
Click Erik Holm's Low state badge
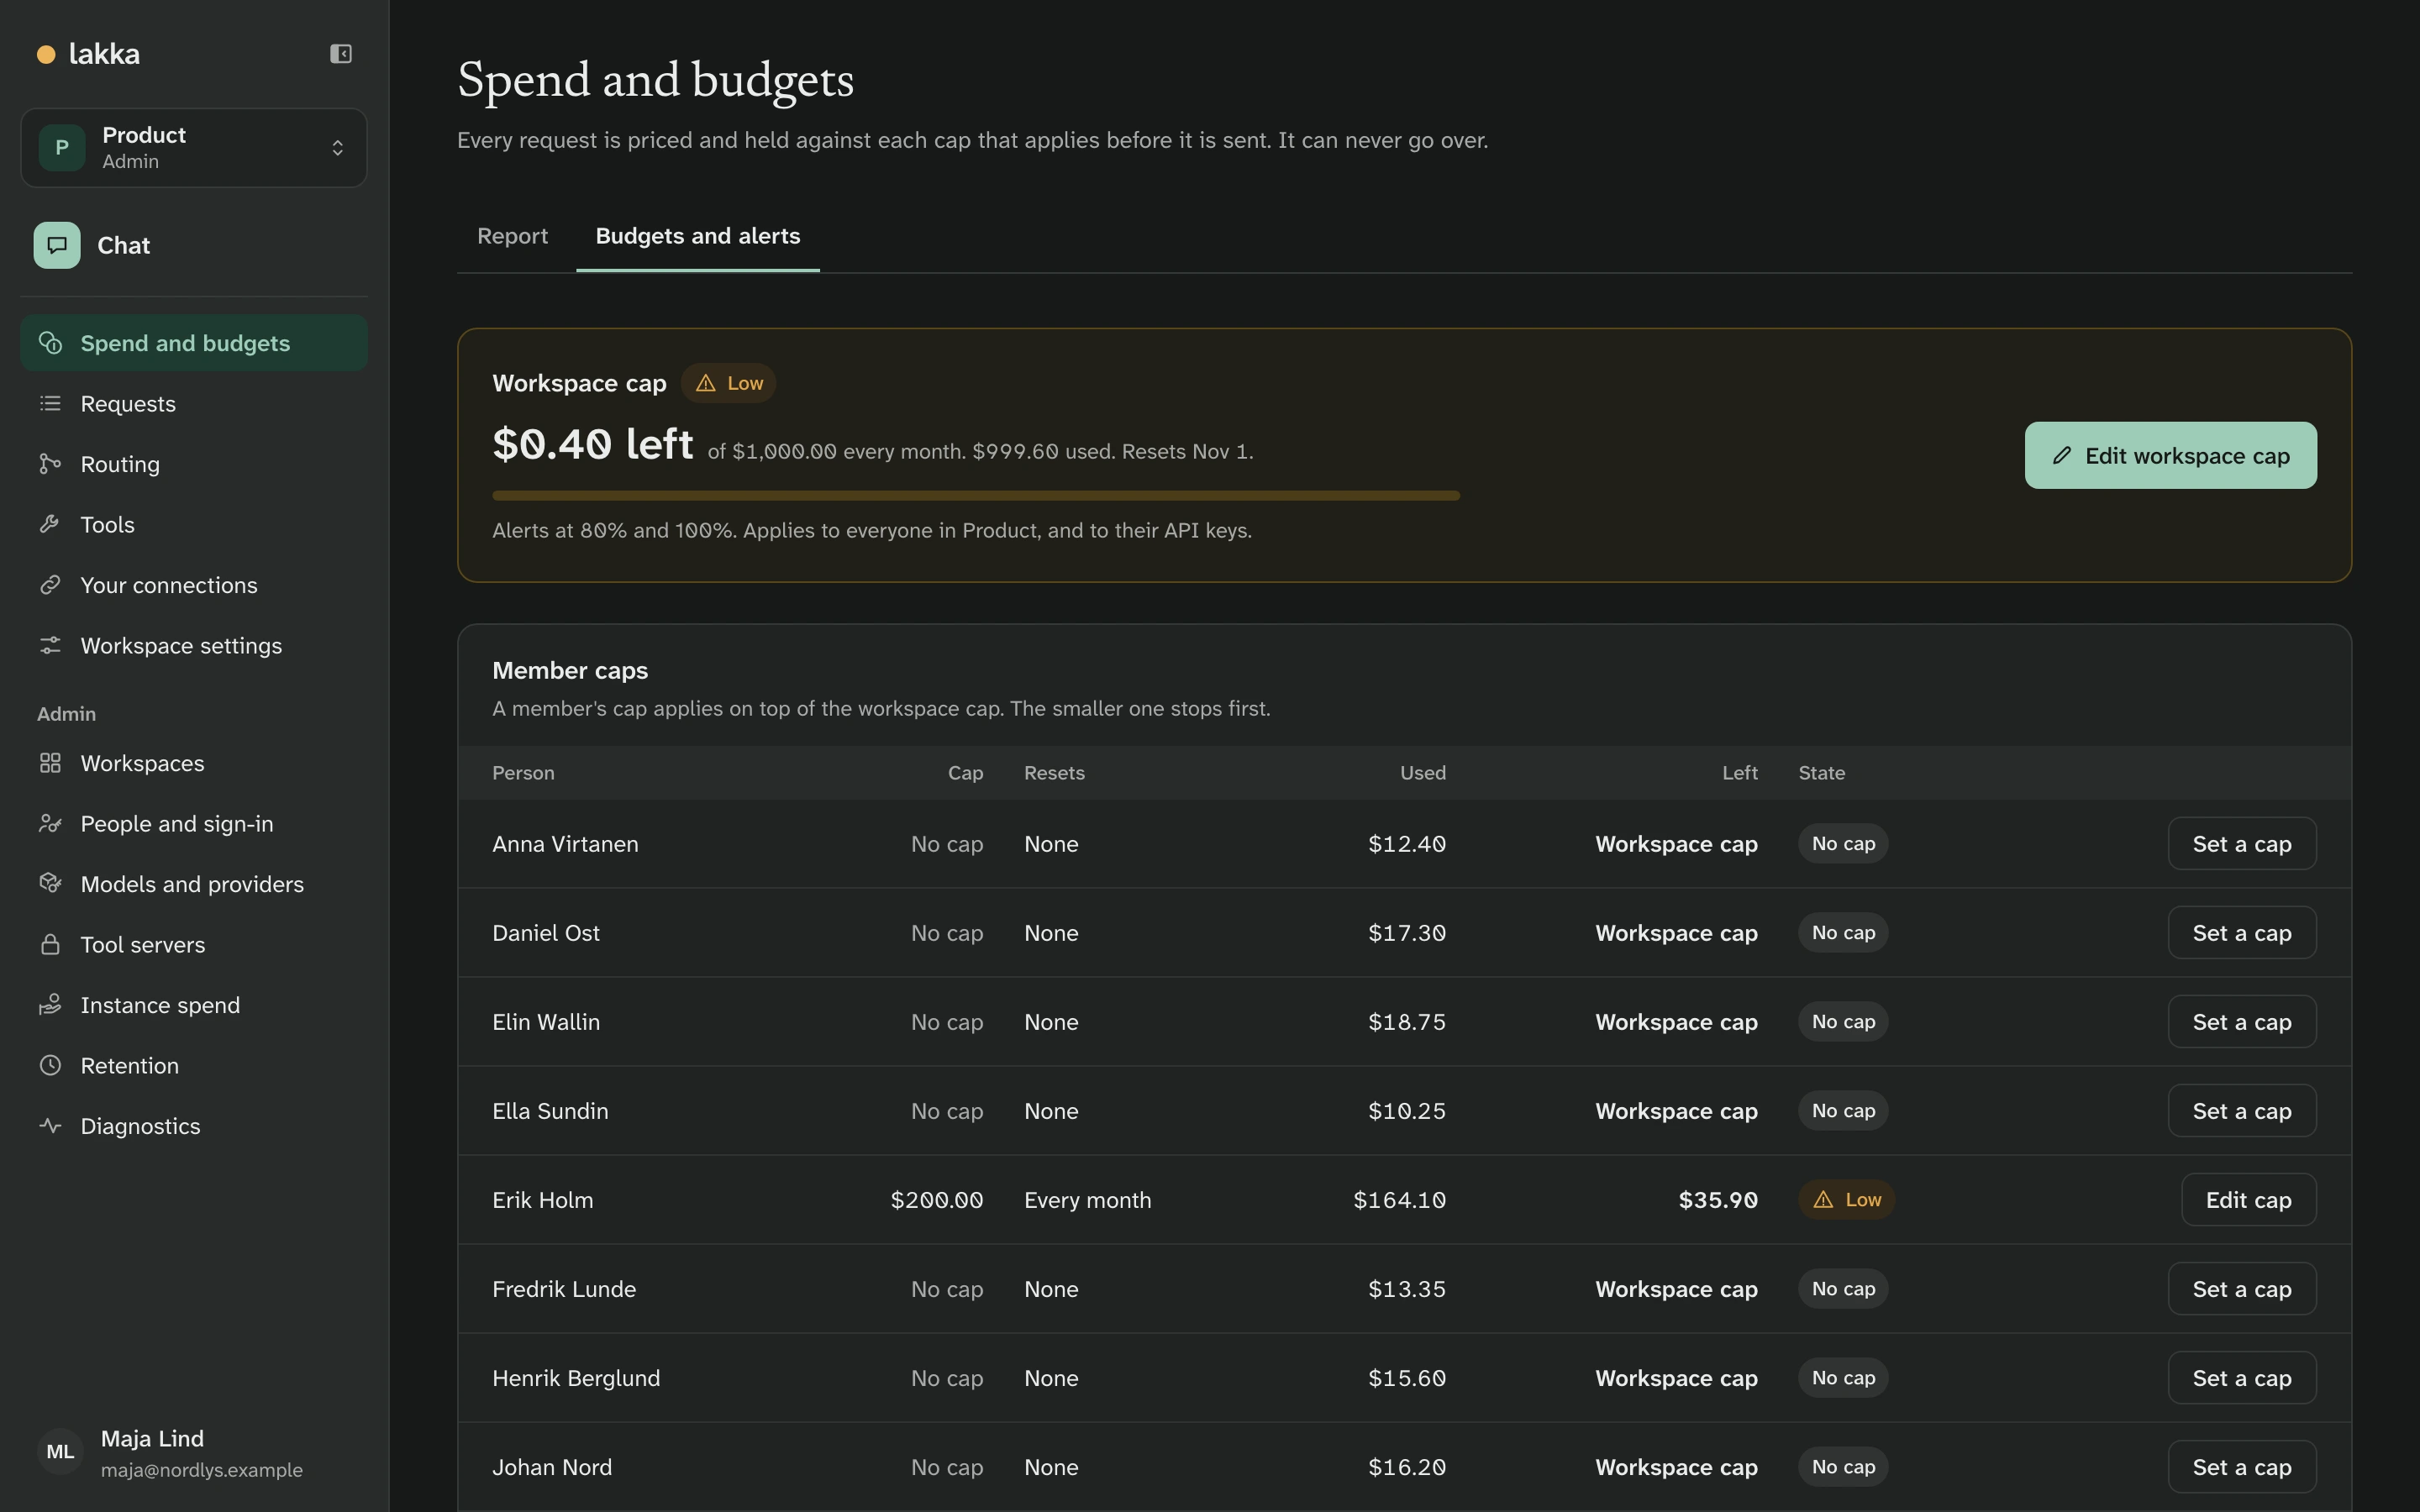click(x=1846, y=1200)
